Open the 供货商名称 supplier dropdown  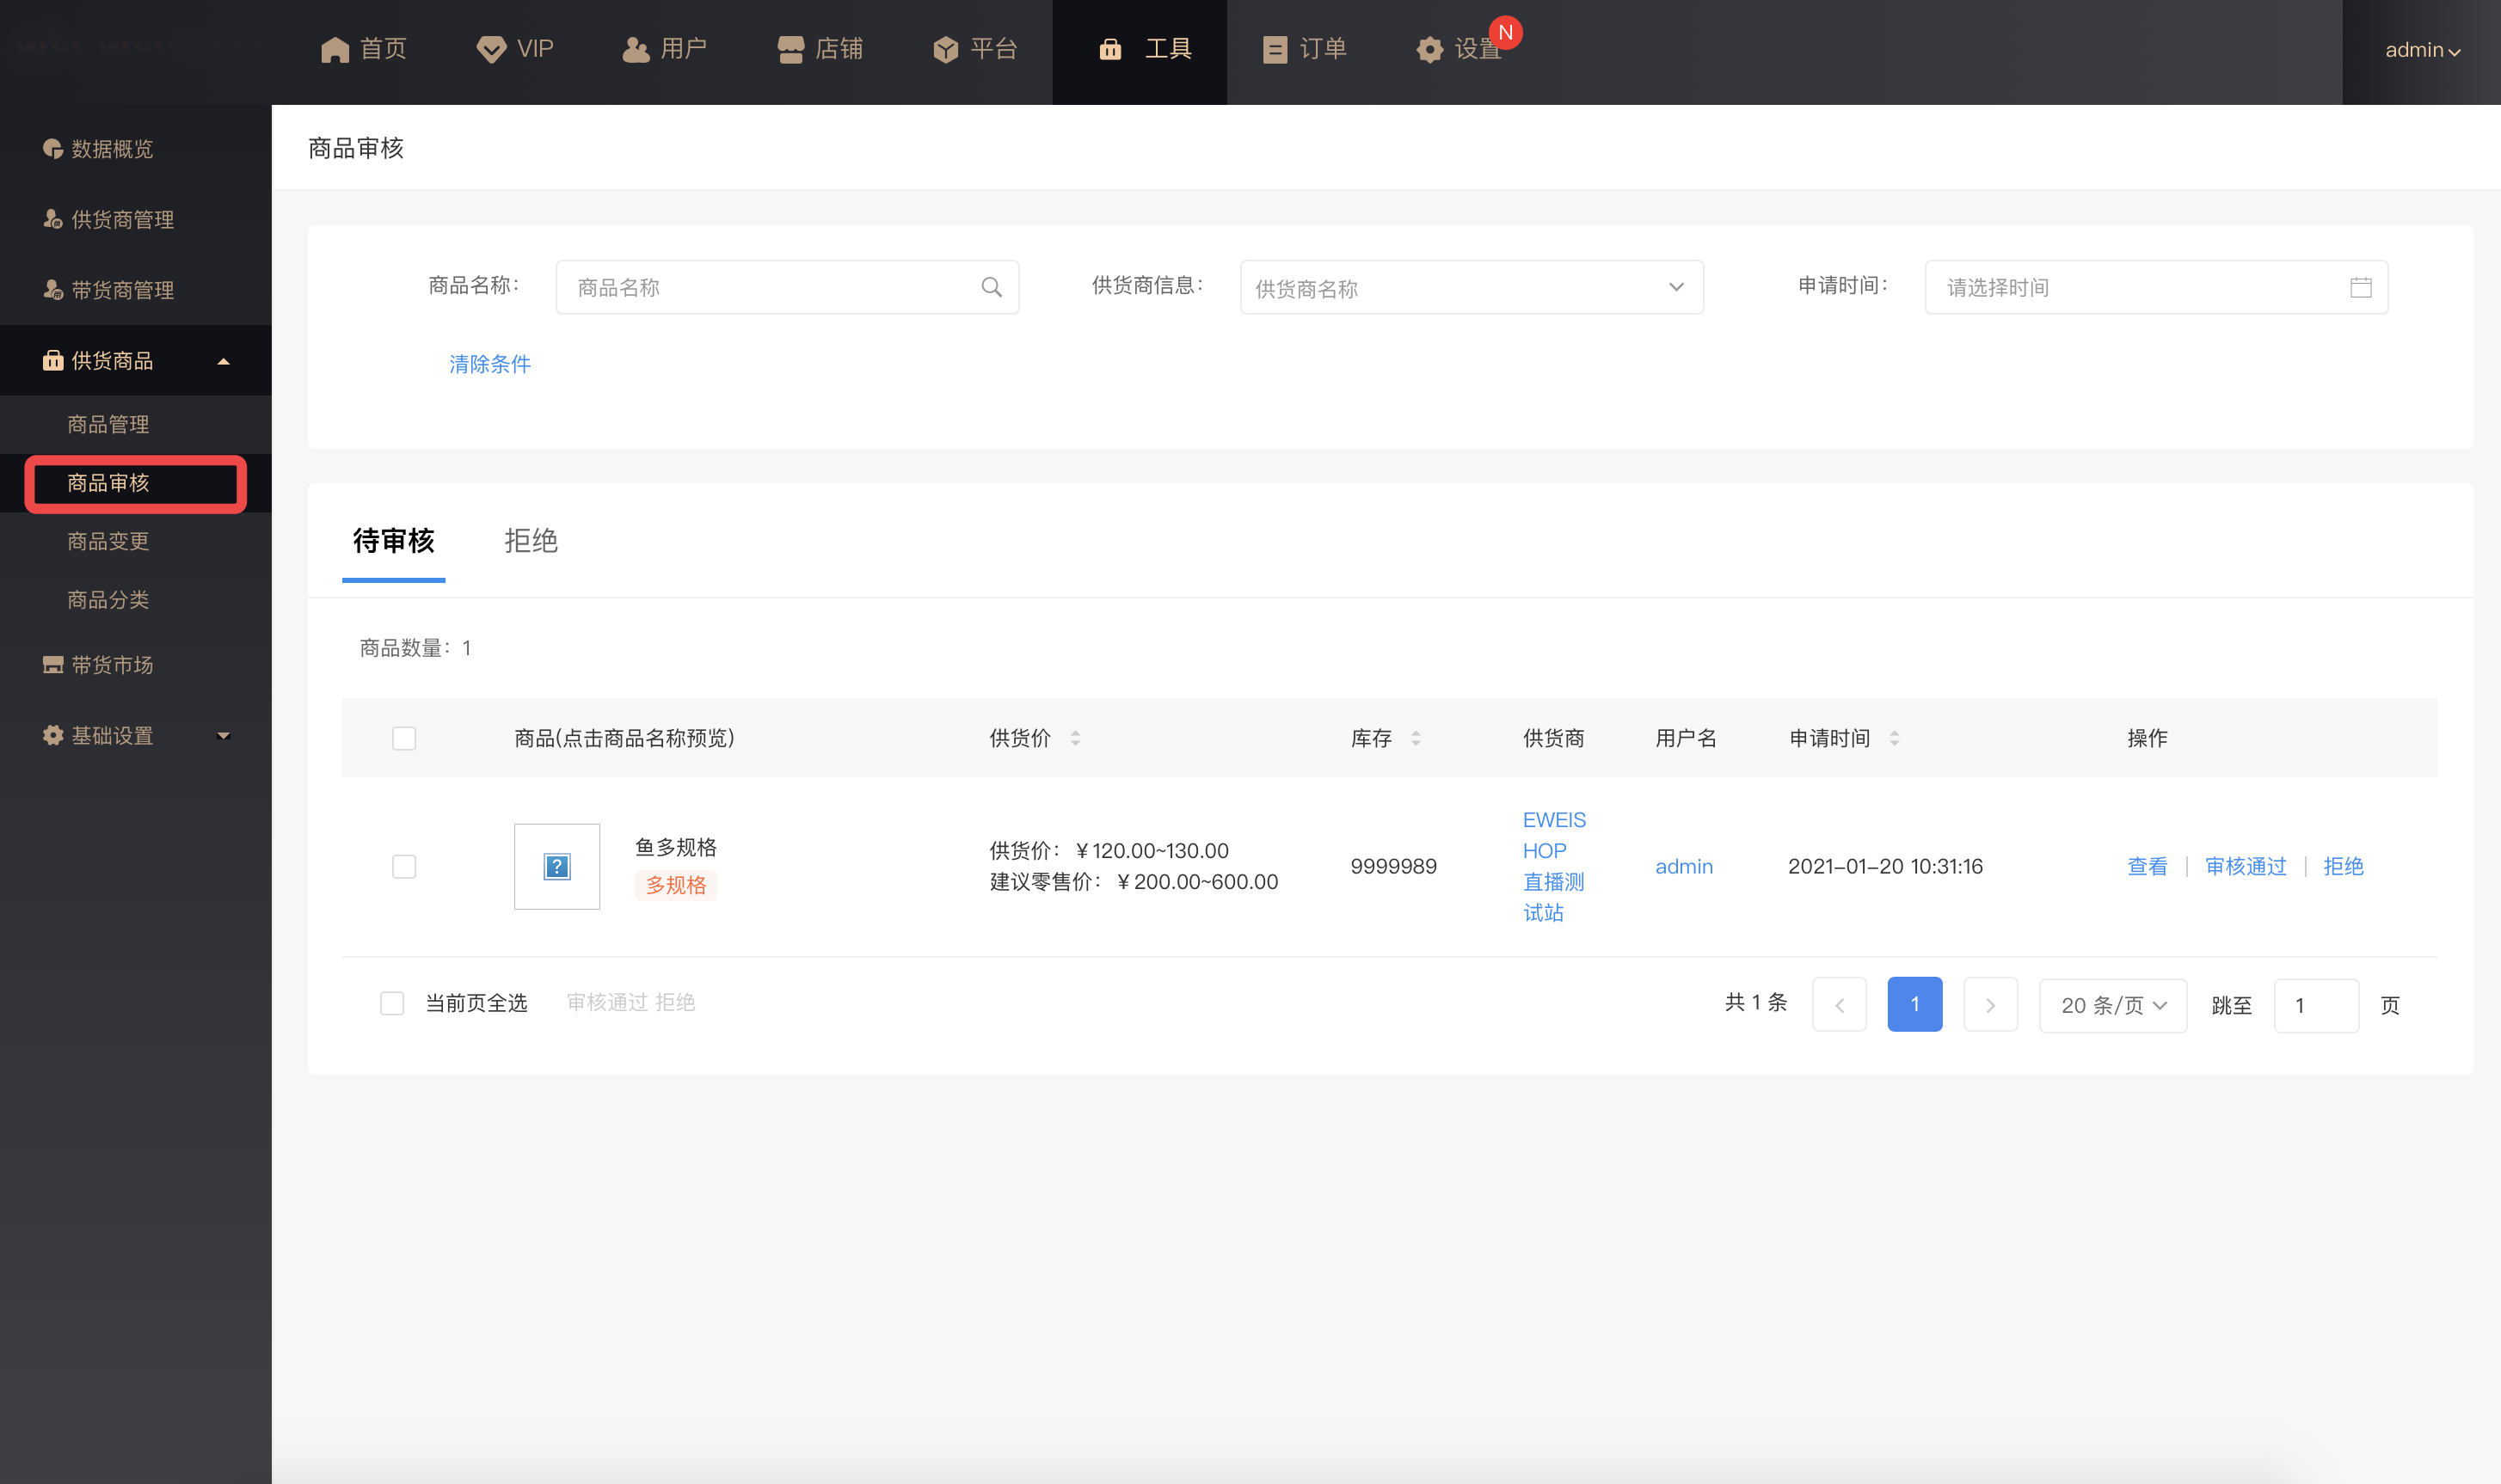click(x=1471, y=287)
